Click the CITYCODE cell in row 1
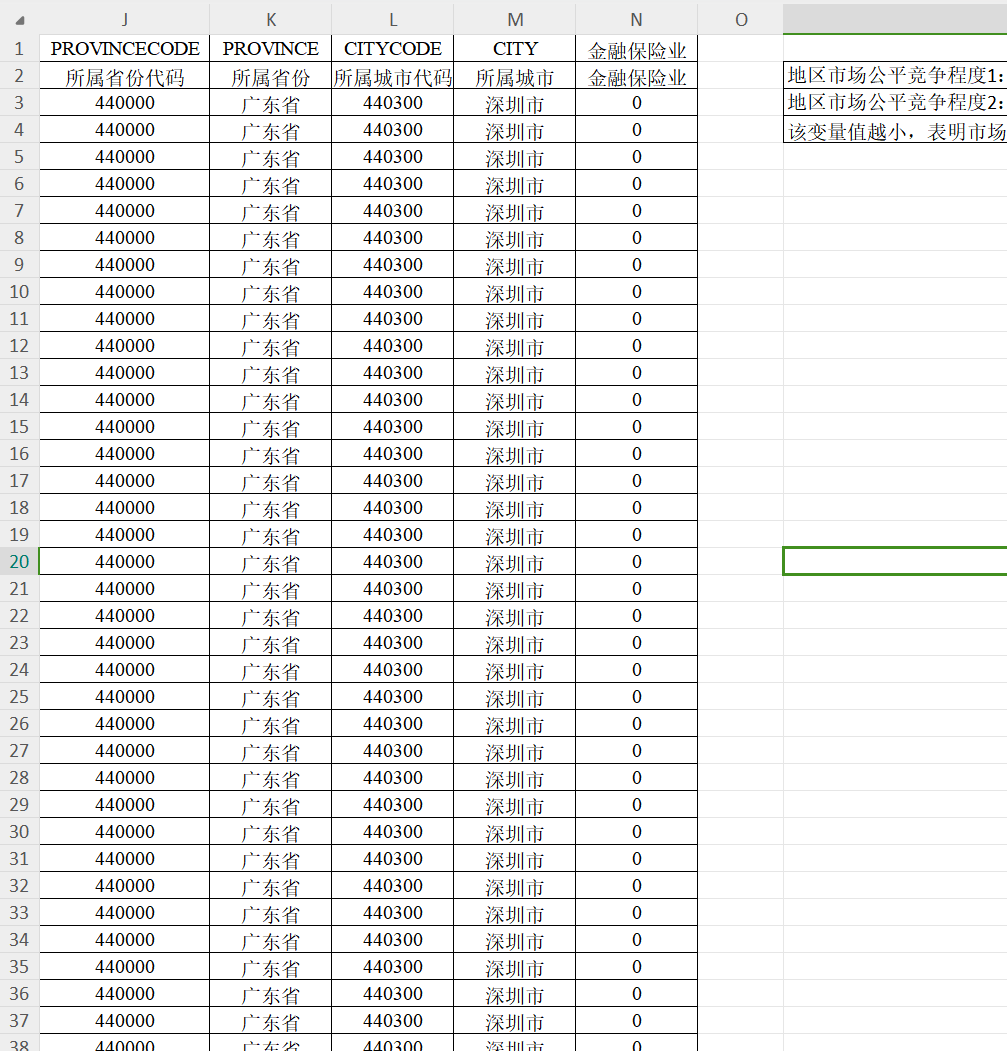This screenshot has height=1051, width=1007. pos(392,48)
